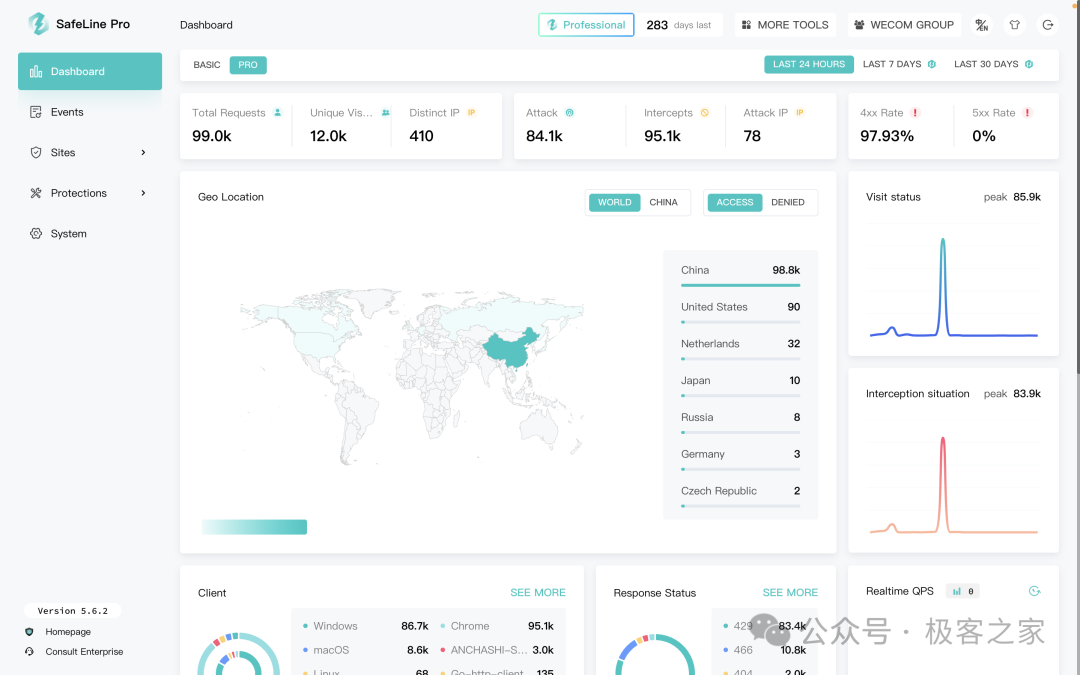The width and height of the screenshot is (1080, 675).
Task: Click the Realtime QPS refresh clock icon
Action: coord(1035,591)
